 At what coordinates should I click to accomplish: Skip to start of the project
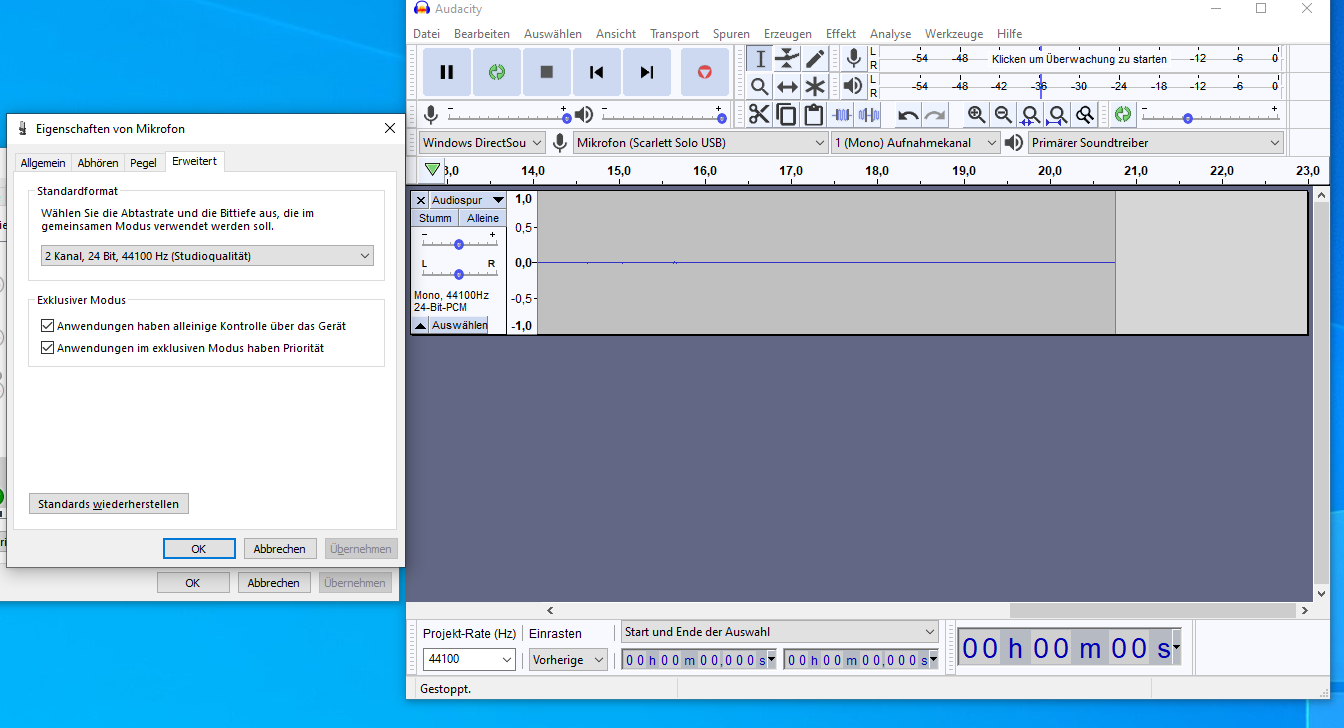click(597, 72)
